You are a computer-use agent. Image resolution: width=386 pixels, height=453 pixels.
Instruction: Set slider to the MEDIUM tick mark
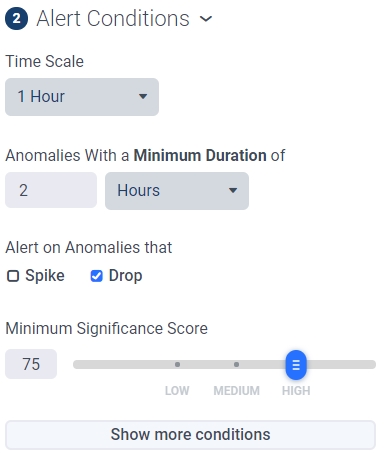point(236,364)
